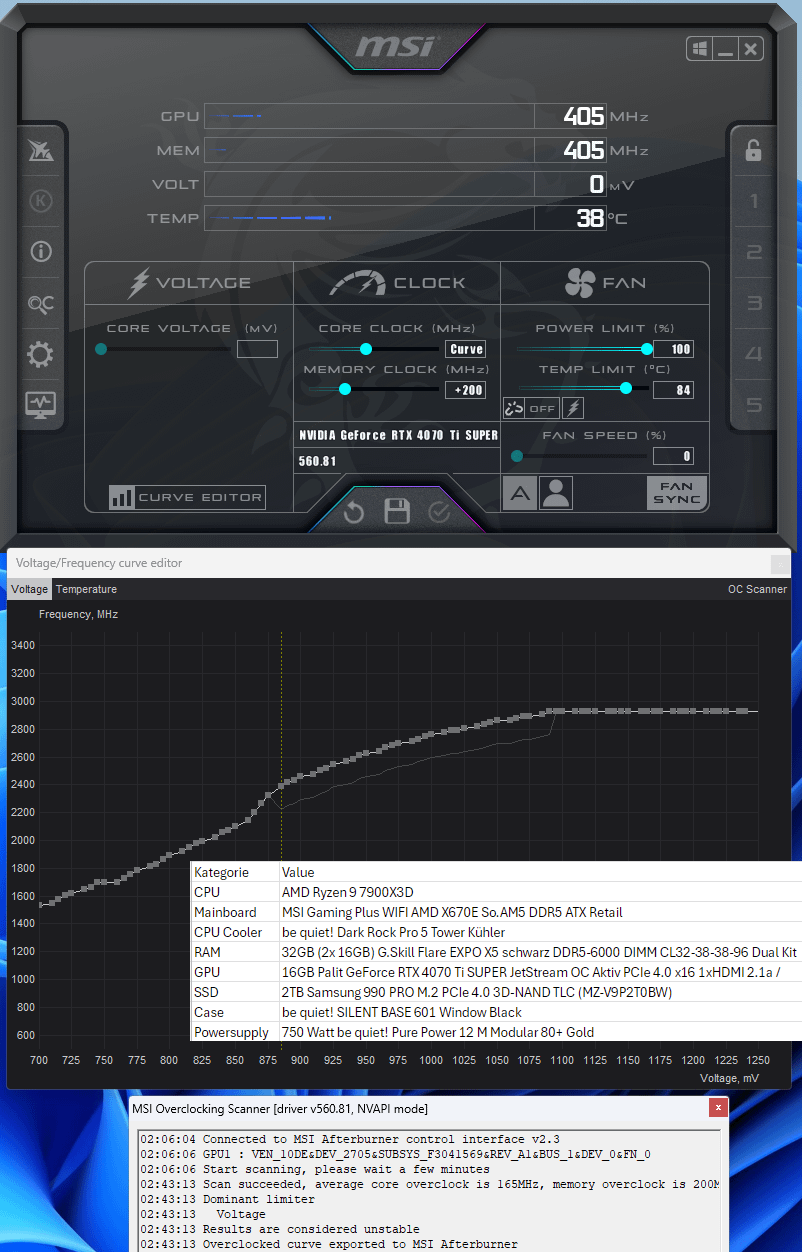802x1252 pixels.
Task: Click the profile lock icon
Action: [x=754, y=150]
